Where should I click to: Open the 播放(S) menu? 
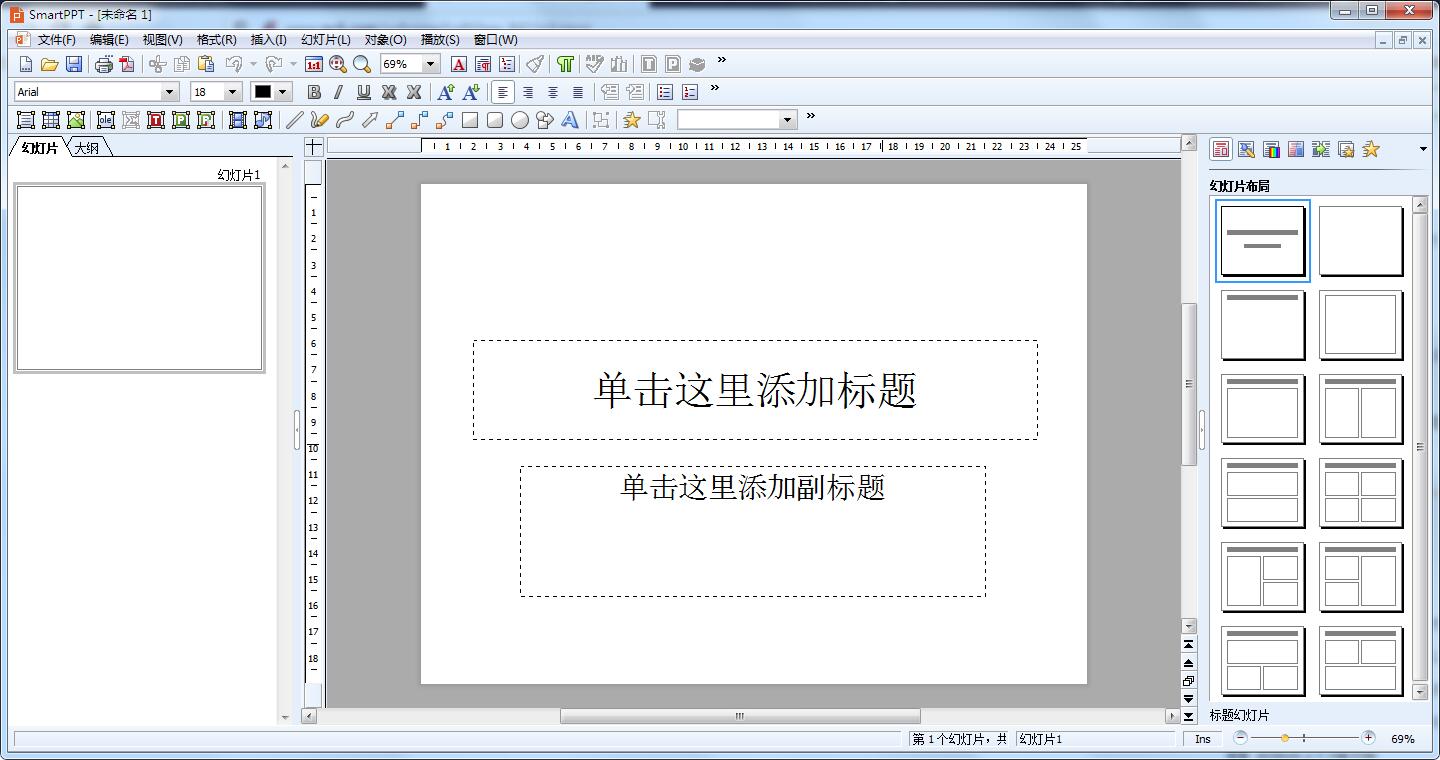[x=438, y=40]
